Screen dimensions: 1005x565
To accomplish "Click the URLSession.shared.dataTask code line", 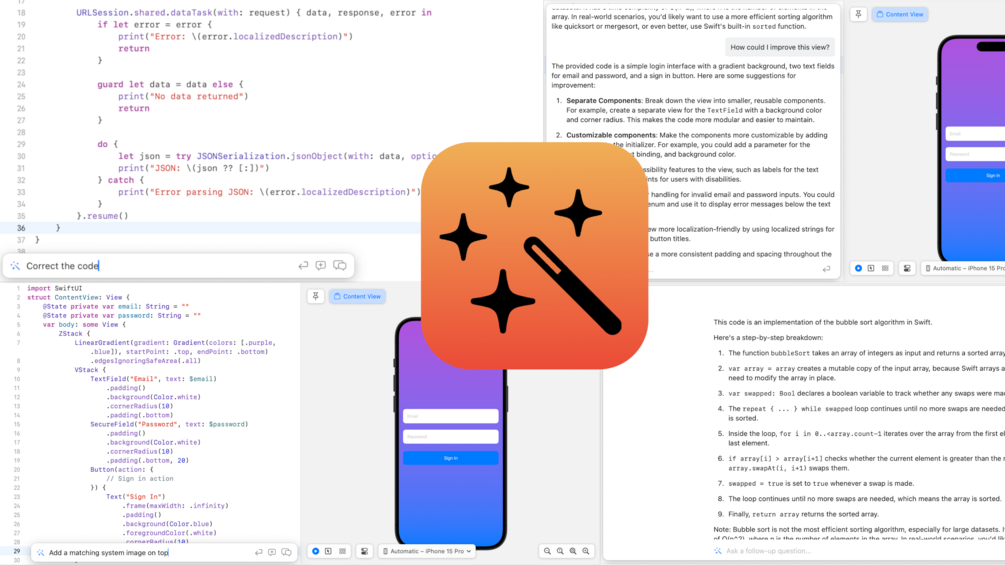I will point(254,12).
